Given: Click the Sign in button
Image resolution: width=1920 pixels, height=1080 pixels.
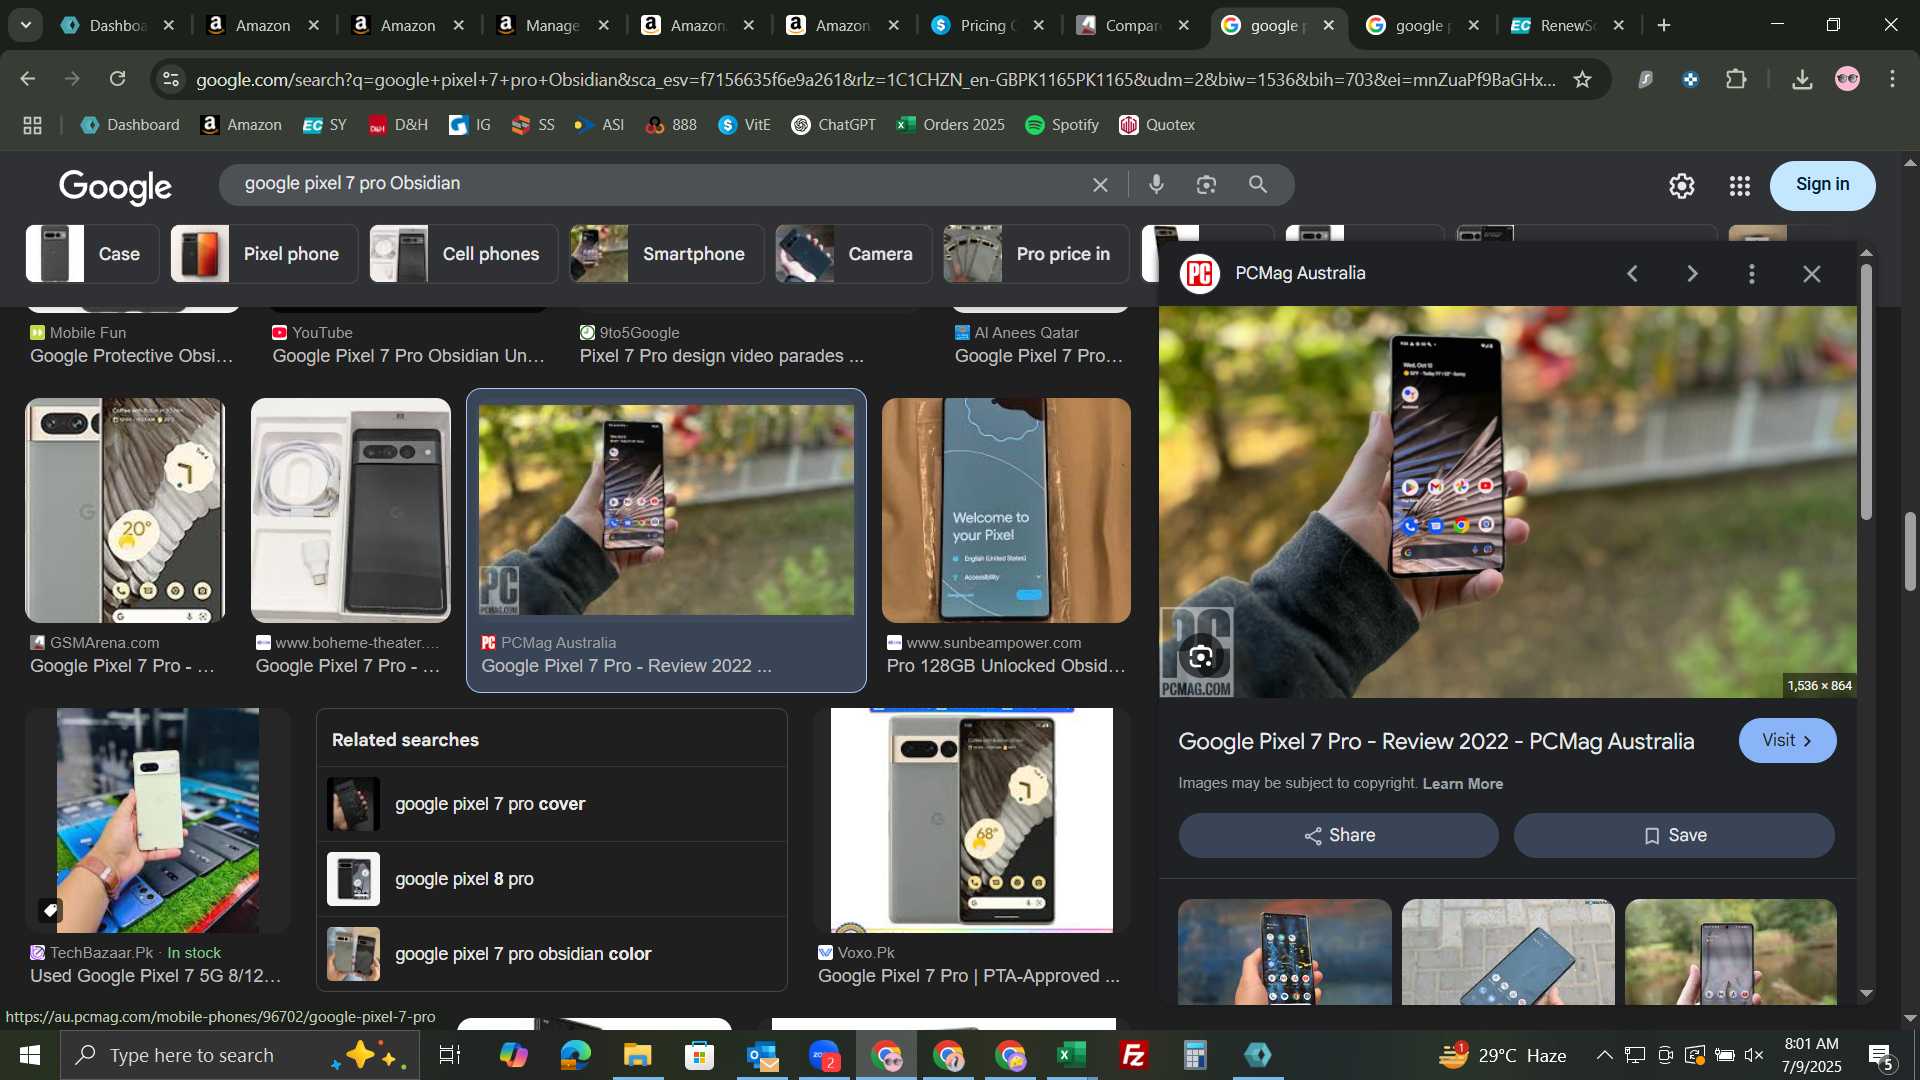Looking at the screenshot, I should pos(1822,185).
